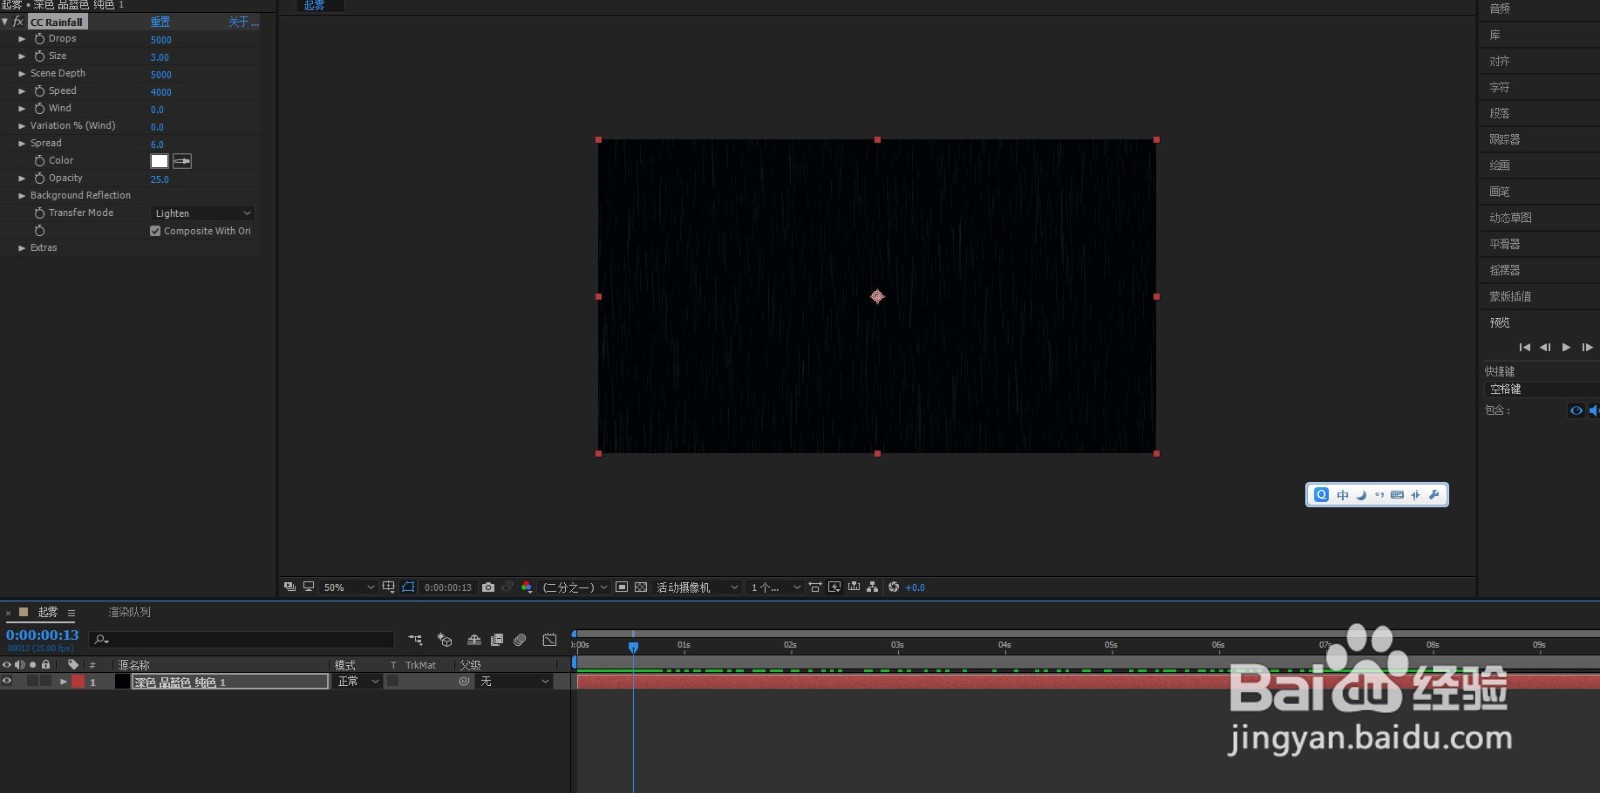Play the preview
This screenshot has width=1600, height=793.
(x=1566, y=347)
